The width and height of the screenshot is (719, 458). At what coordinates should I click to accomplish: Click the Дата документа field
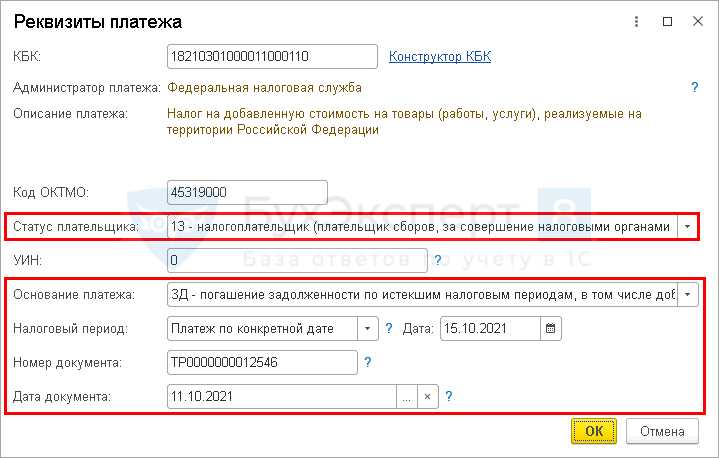click(282, 397)
